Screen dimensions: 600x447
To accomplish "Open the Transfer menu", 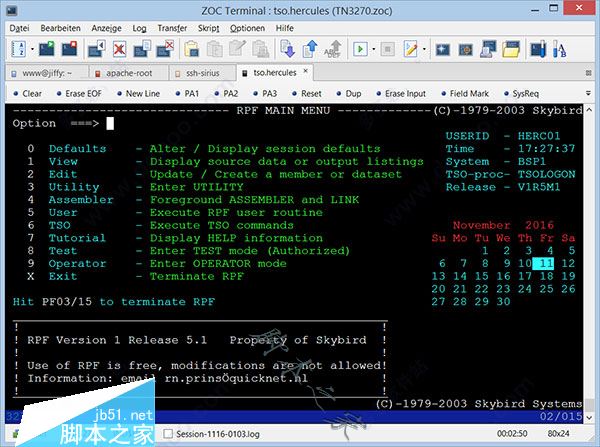I will coord(171,28).
